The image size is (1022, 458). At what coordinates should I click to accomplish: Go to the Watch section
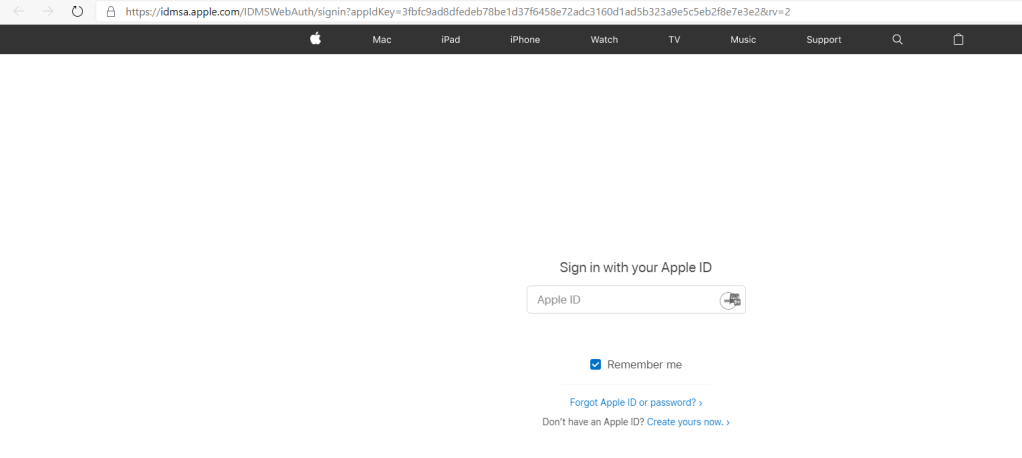click(604, 40)
